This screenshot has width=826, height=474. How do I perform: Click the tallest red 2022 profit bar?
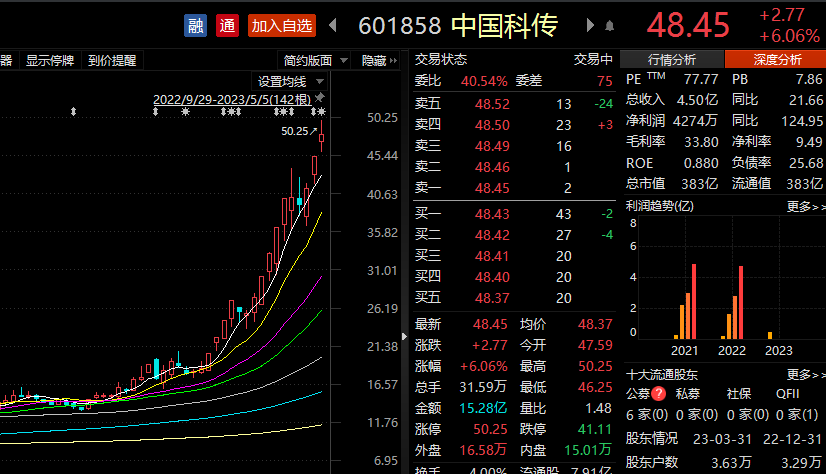pos(741,302)
